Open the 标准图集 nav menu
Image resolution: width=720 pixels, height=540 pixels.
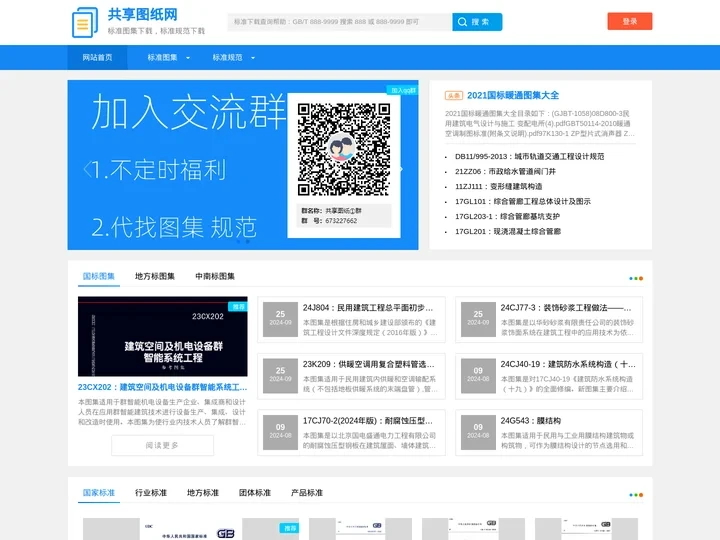point(162,57)
